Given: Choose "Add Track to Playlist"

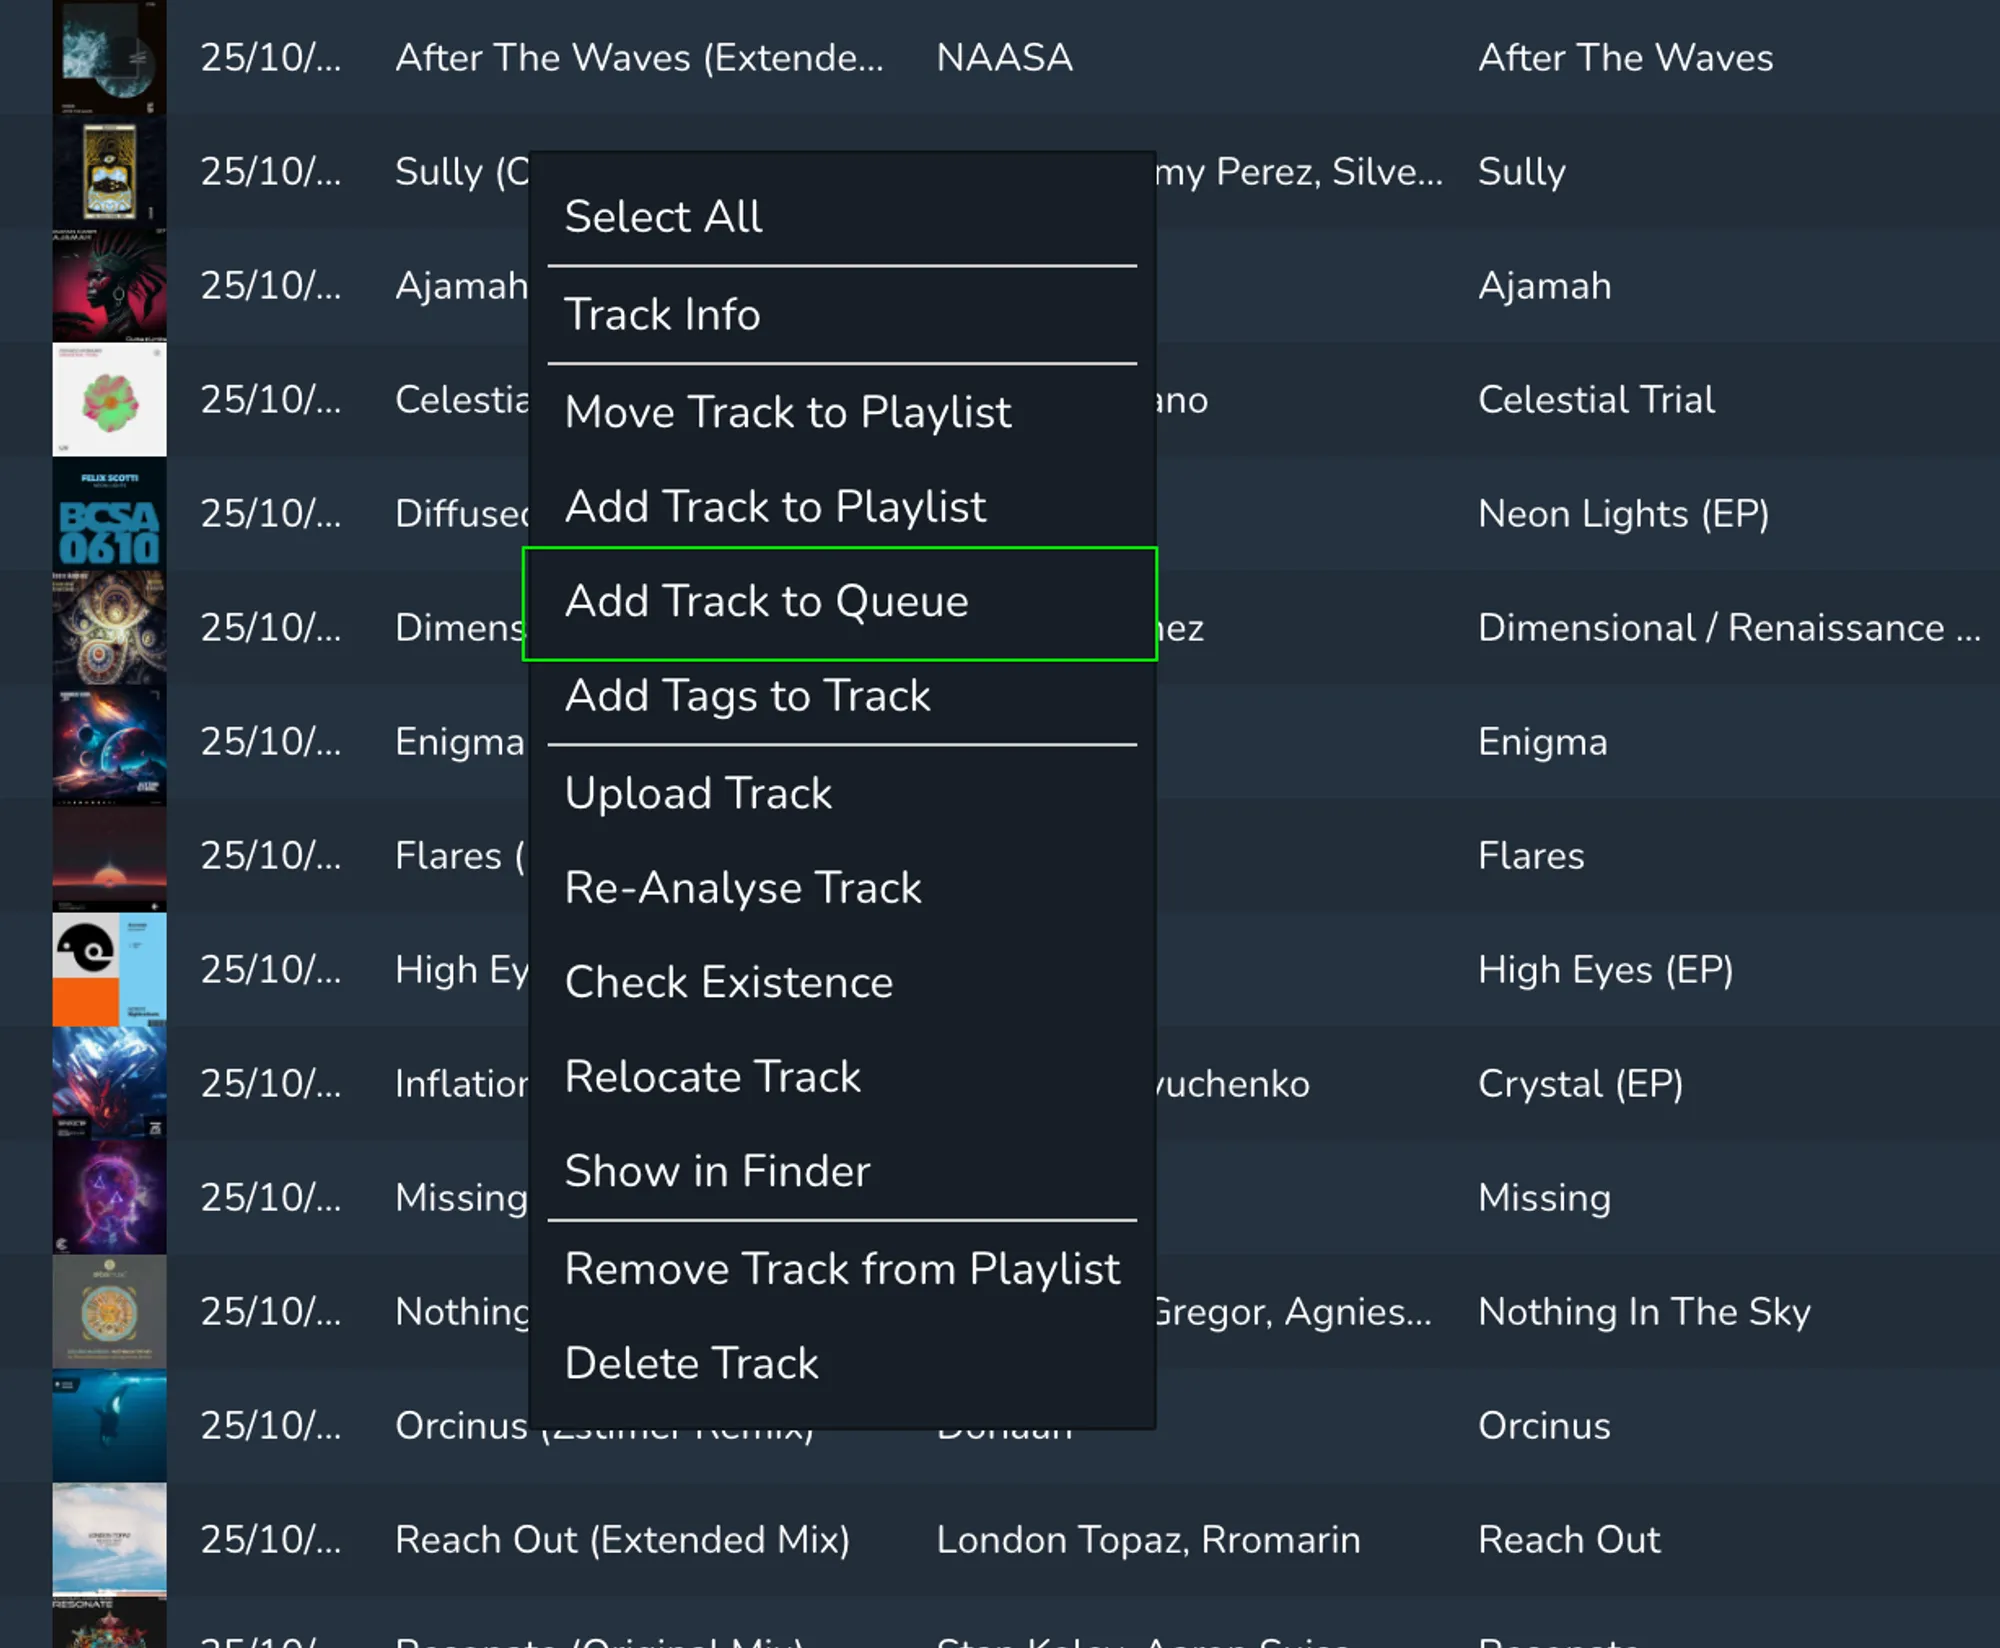Looking at the screenshot, I should [776, 506].
